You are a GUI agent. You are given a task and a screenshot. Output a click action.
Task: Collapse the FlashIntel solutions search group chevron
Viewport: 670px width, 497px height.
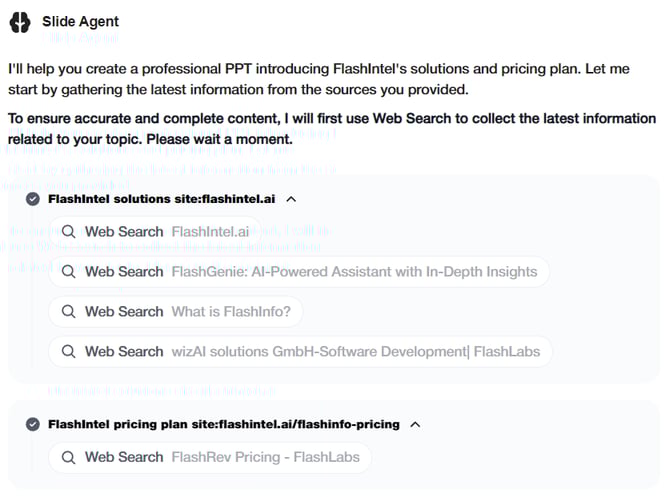coord(291,199)
